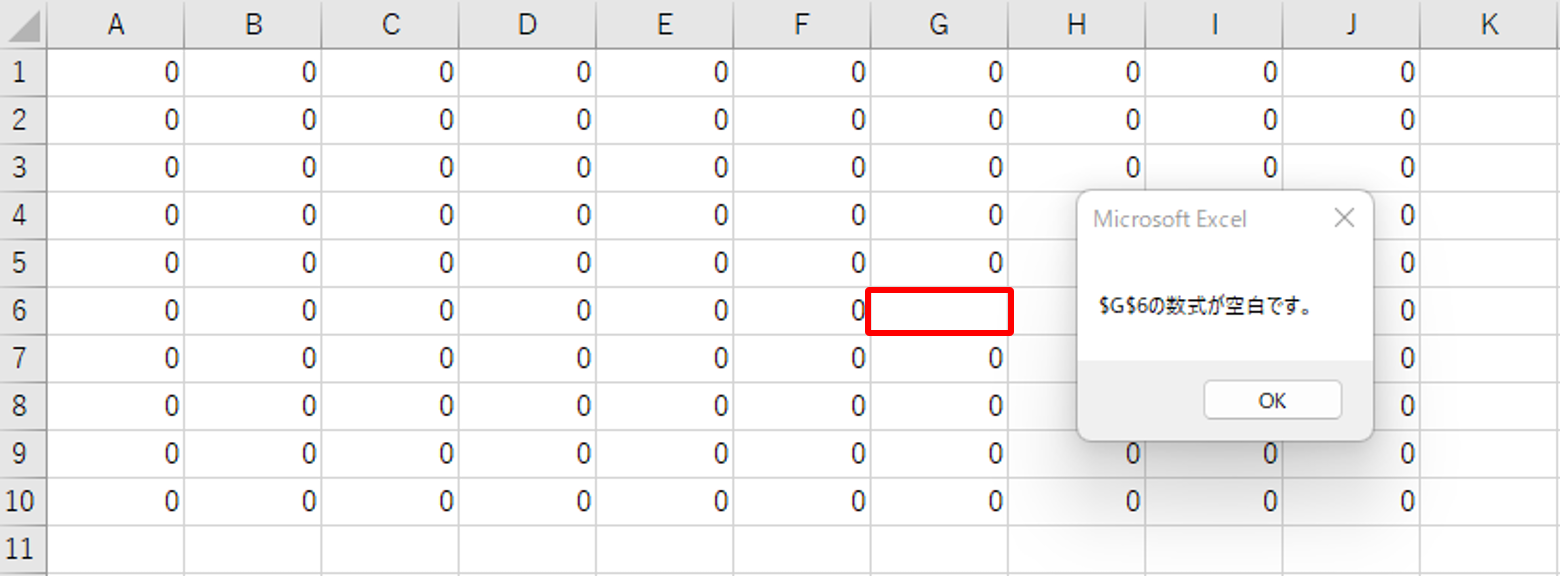Select cell C3

(391, 168)
